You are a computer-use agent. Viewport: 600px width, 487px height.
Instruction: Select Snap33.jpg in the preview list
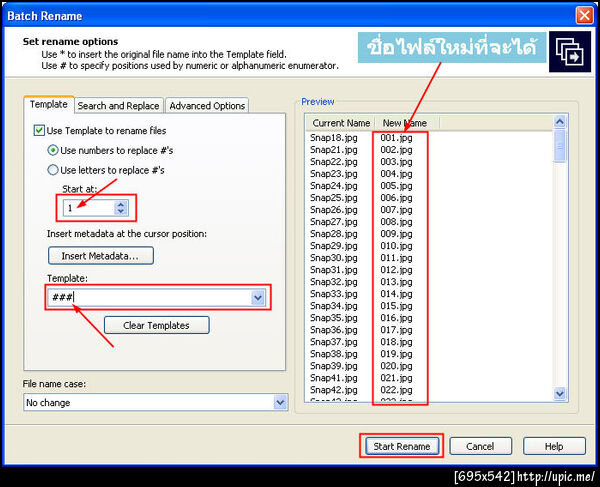point(334,294)
